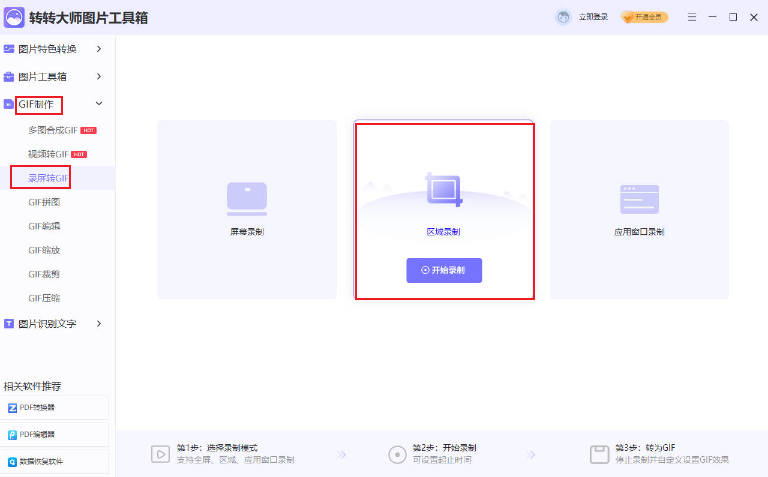Open GIF压缩 sidebar item
768x477 pixels.
[x=44, y=298]
